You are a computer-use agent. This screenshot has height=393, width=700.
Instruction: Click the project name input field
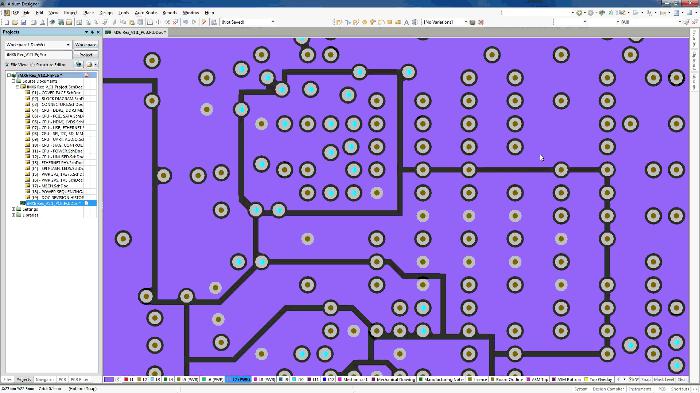pos(38,54)
